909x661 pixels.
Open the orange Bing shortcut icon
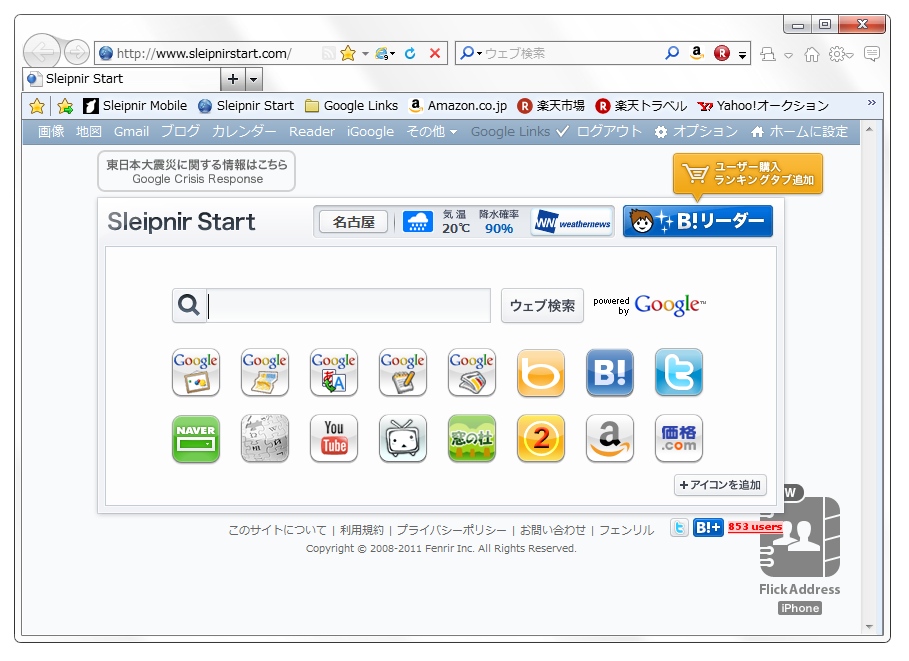[x=541, y=372]
